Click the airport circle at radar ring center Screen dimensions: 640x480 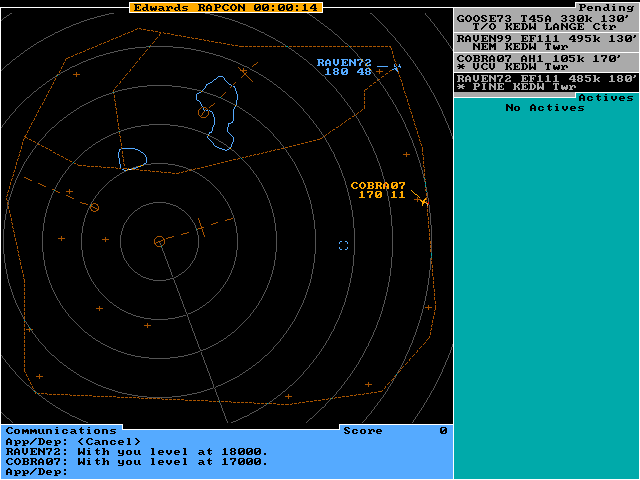[159, 241]
